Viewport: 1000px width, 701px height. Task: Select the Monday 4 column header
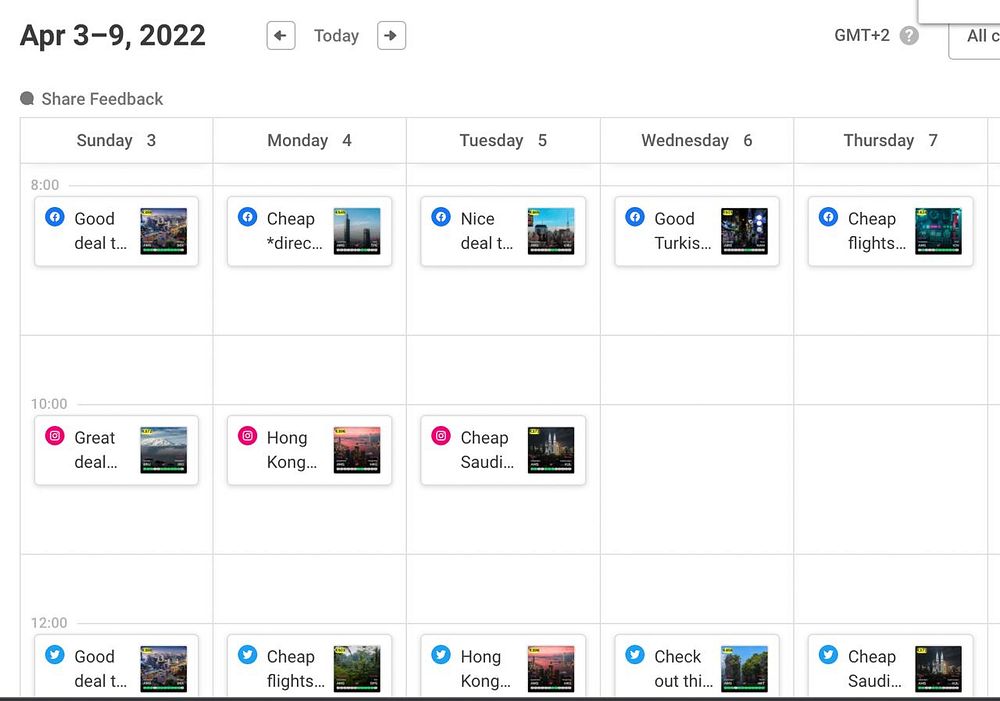[309, 140]
